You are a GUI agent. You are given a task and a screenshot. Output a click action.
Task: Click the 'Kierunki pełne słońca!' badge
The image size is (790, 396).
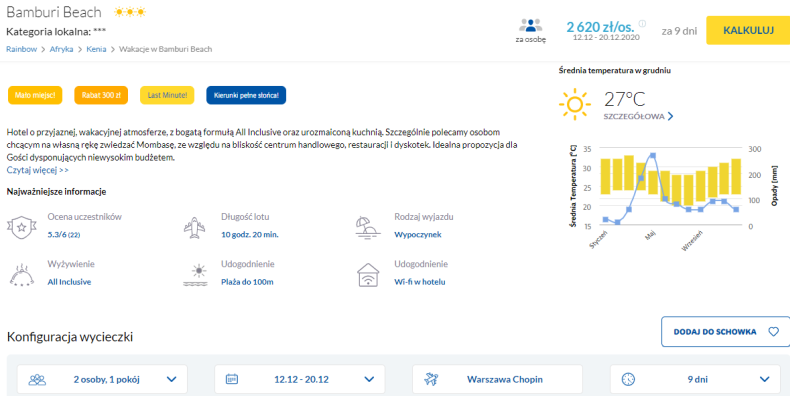click(x=246, y=95)
